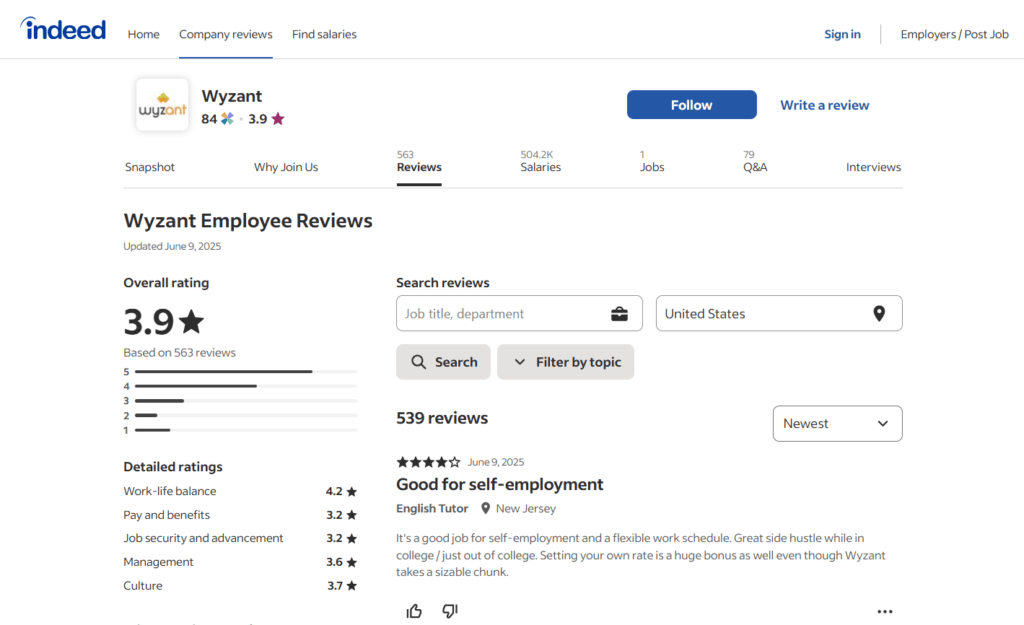Click the work wellbeing score icon near 84
The image size is (1024, 625).
pos(228,119)
